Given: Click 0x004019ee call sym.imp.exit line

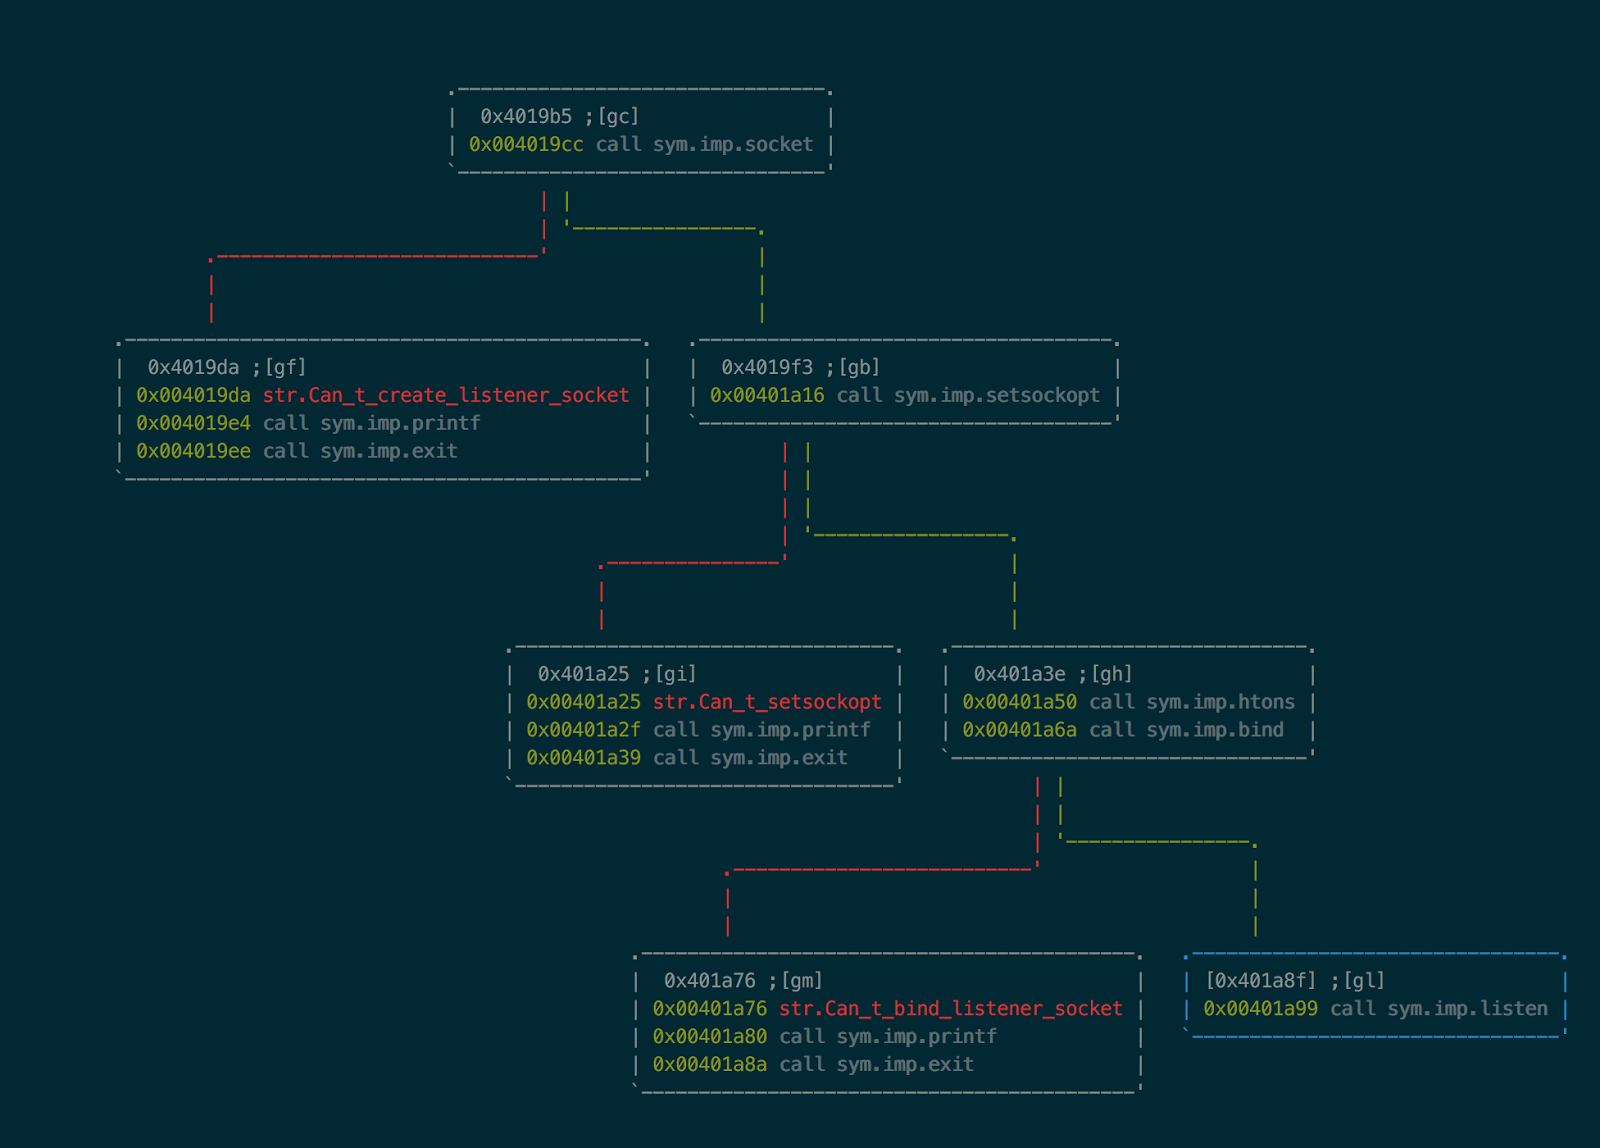Looking at the screenshot, I should tap(297, 452).
